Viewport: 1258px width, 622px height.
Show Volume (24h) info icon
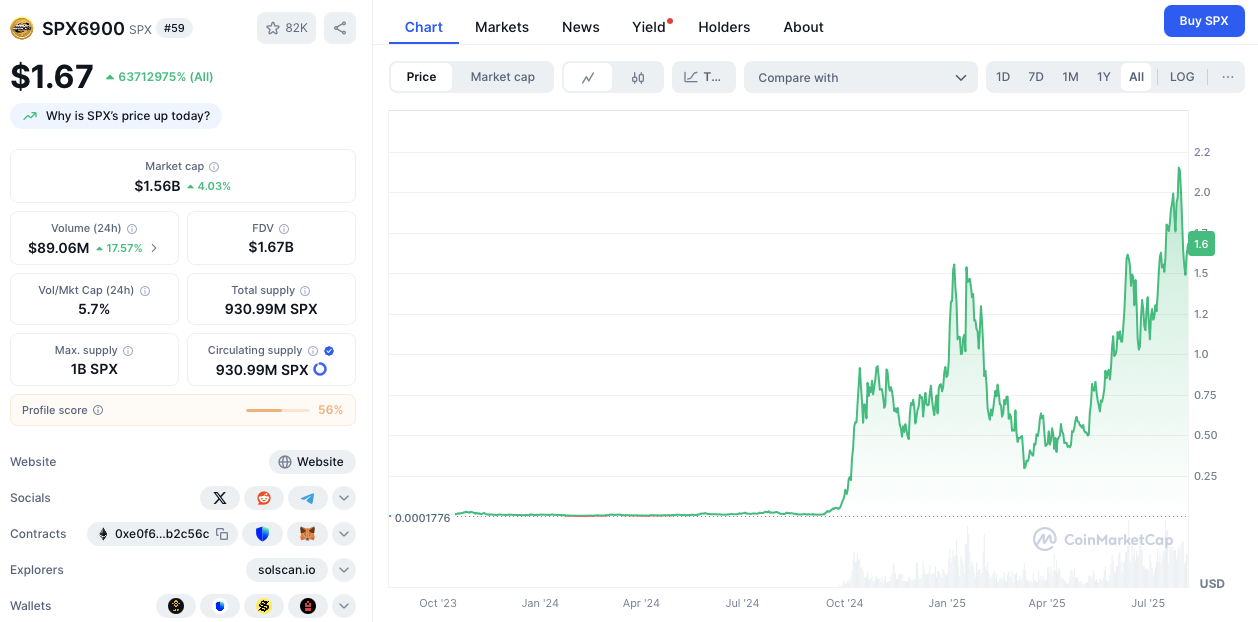(132, 229)
